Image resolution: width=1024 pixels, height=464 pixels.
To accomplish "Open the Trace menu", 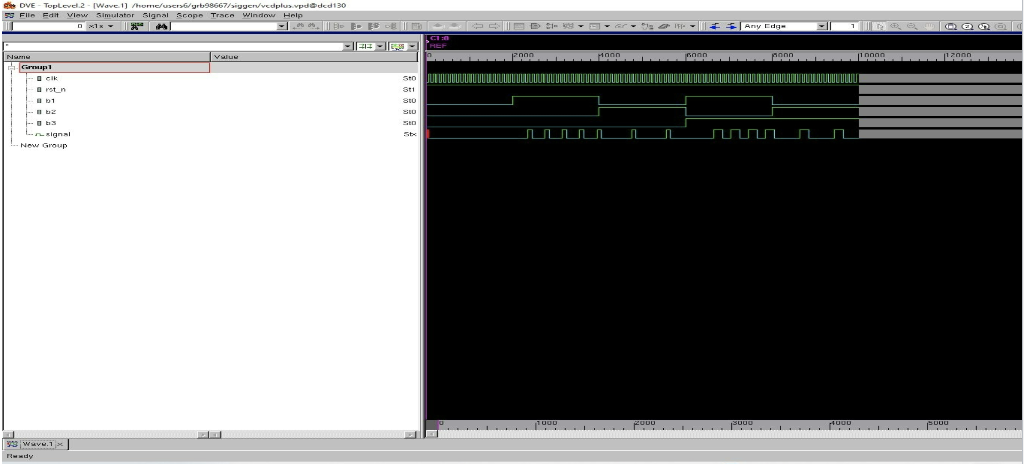I will point(223,15).
